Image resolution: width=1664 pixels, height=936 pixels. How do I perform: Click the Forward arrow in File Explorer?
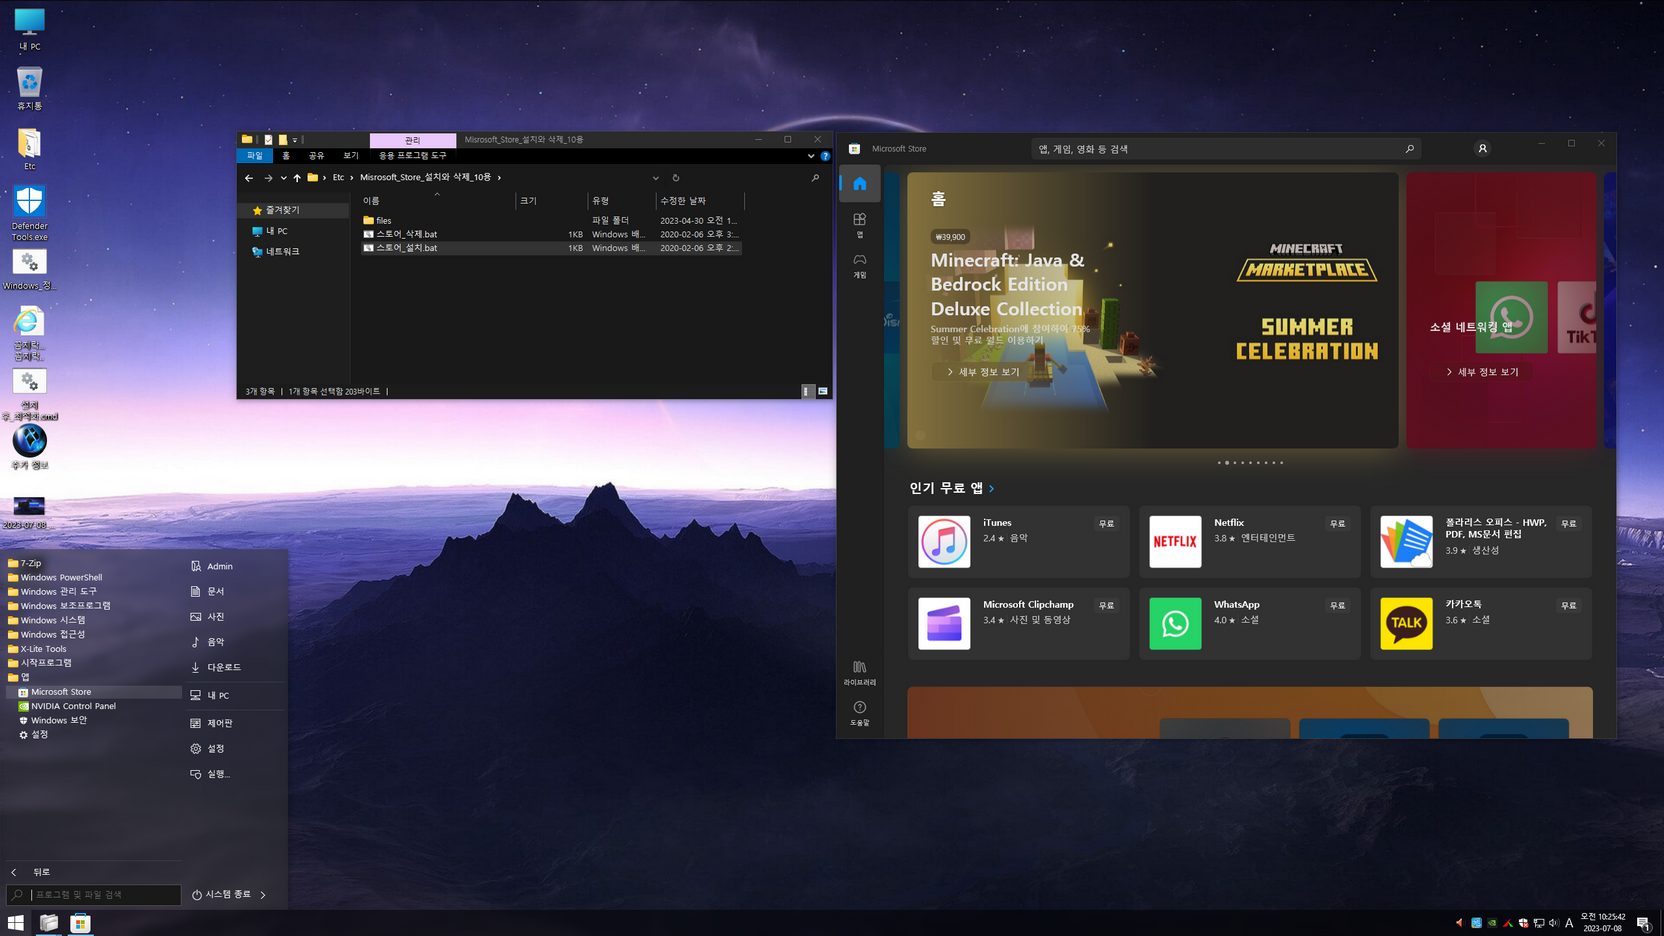coord(267,178)
